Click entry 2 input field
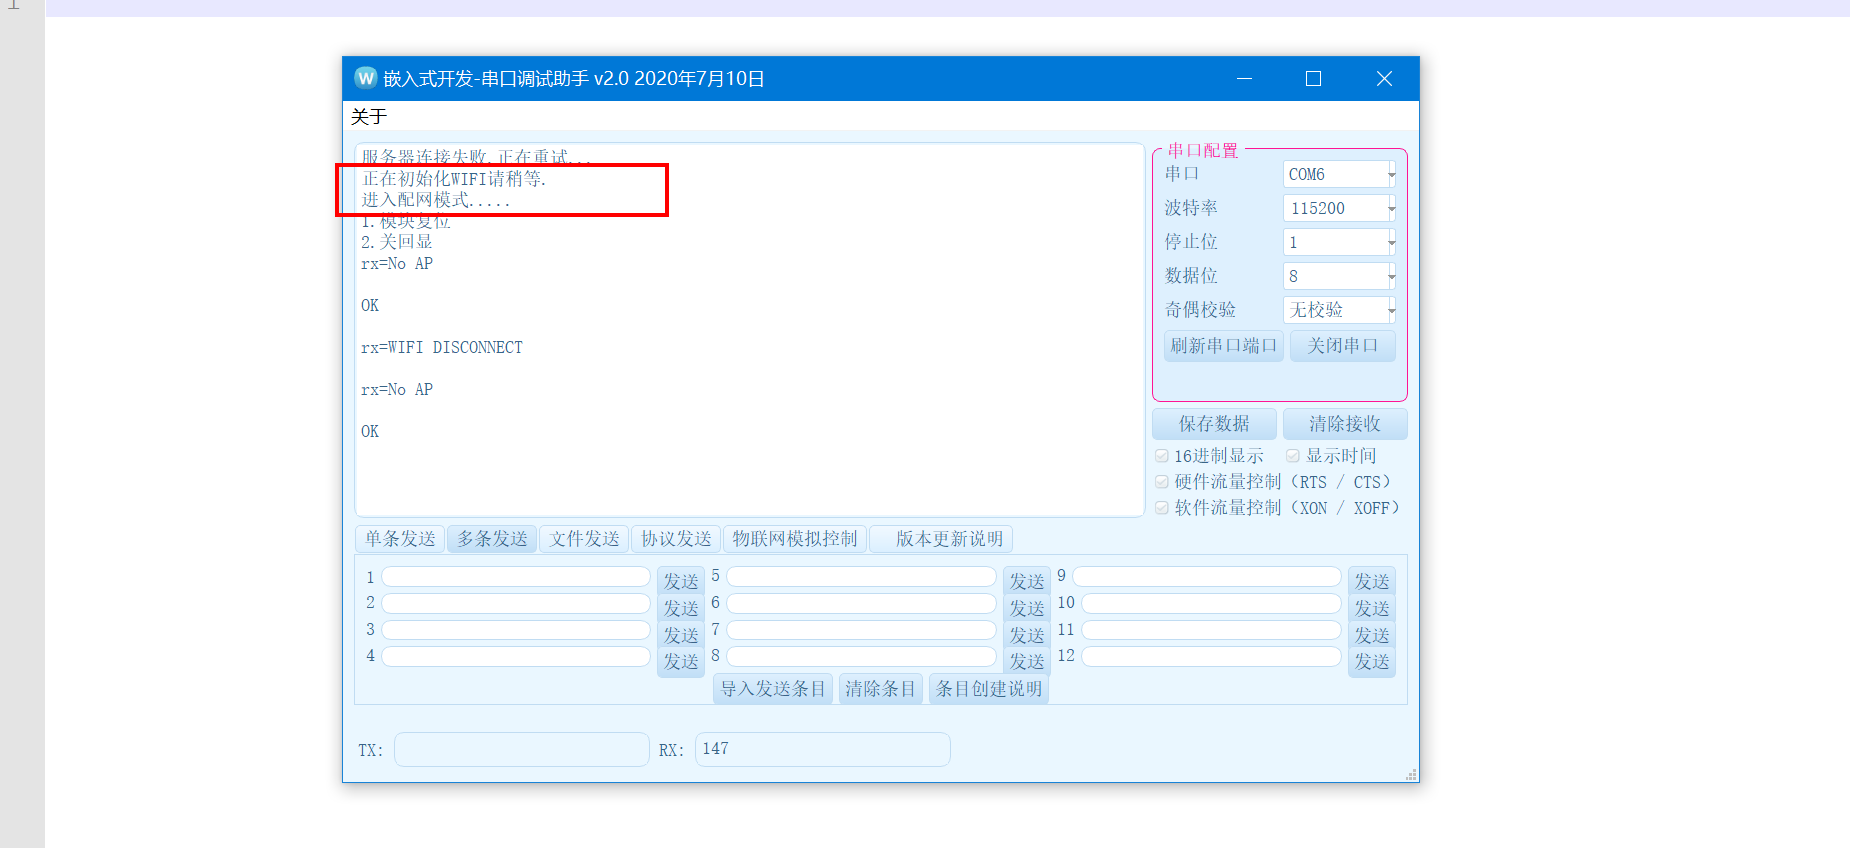This screenshot has width=1850, height=848. [516, 603]
